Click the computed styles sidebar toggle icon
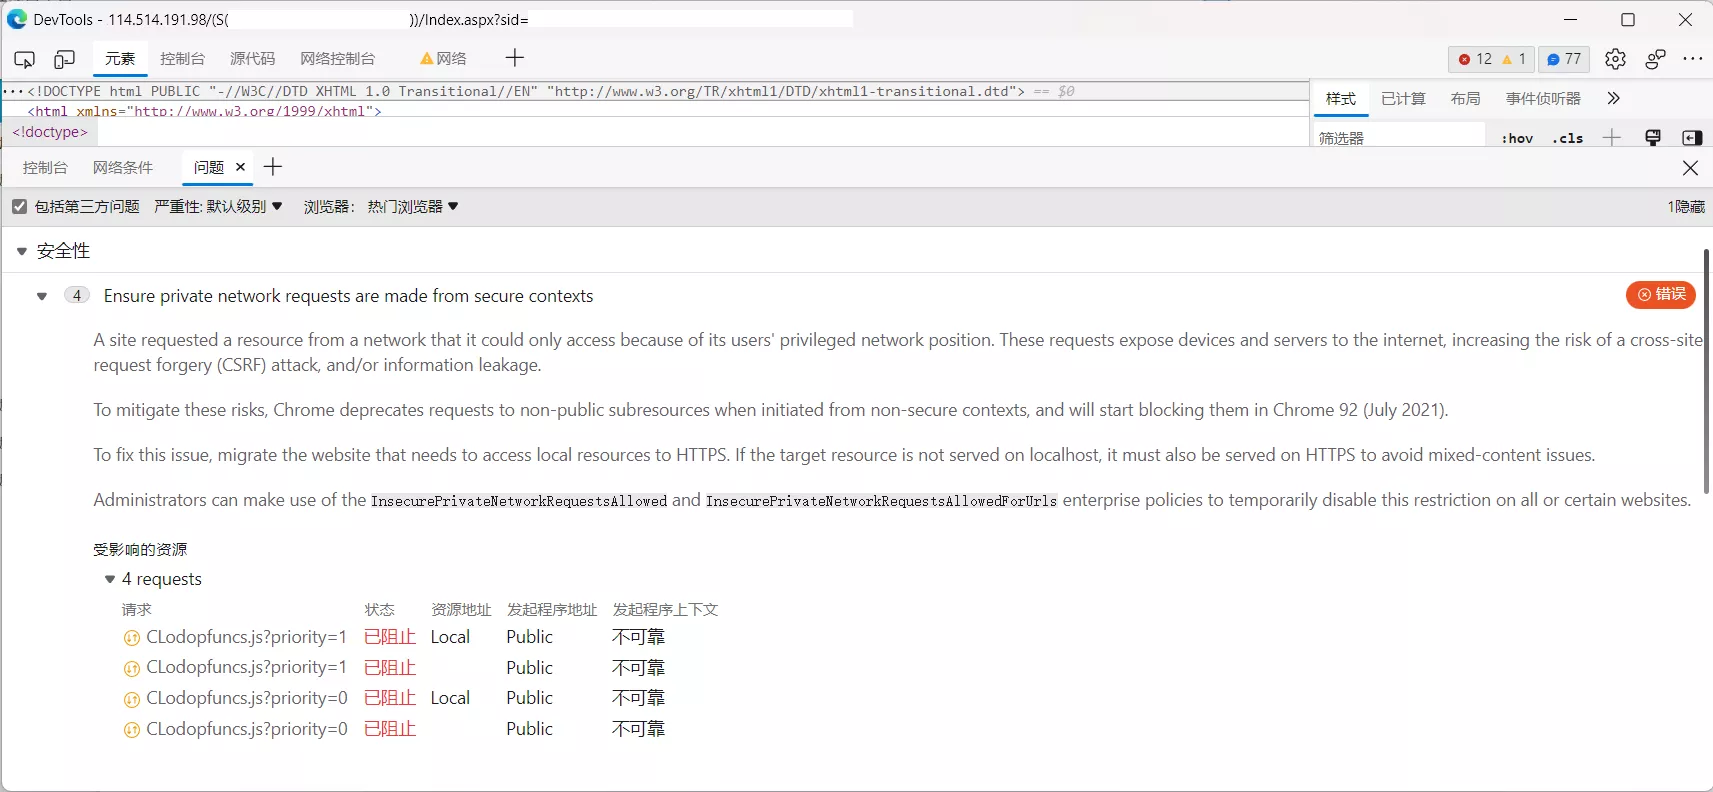This screenshot has width=1713, height=792. (x=1692, y=137)
